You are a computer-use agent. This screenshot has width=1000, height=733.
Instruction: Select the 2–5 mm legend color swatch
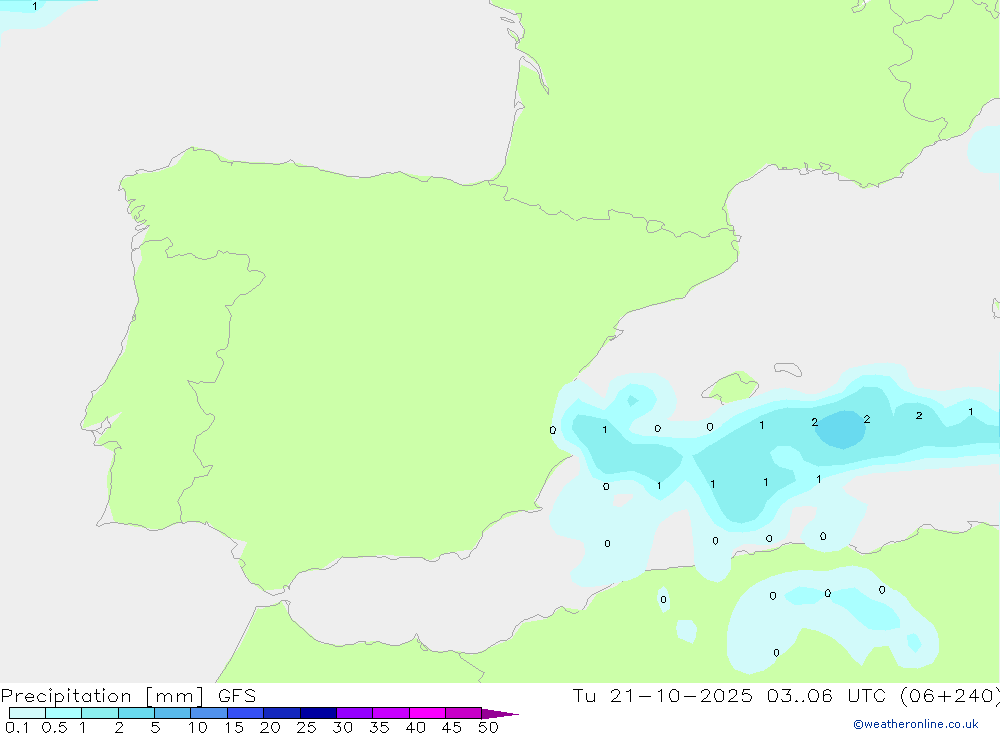click(136, 713)
